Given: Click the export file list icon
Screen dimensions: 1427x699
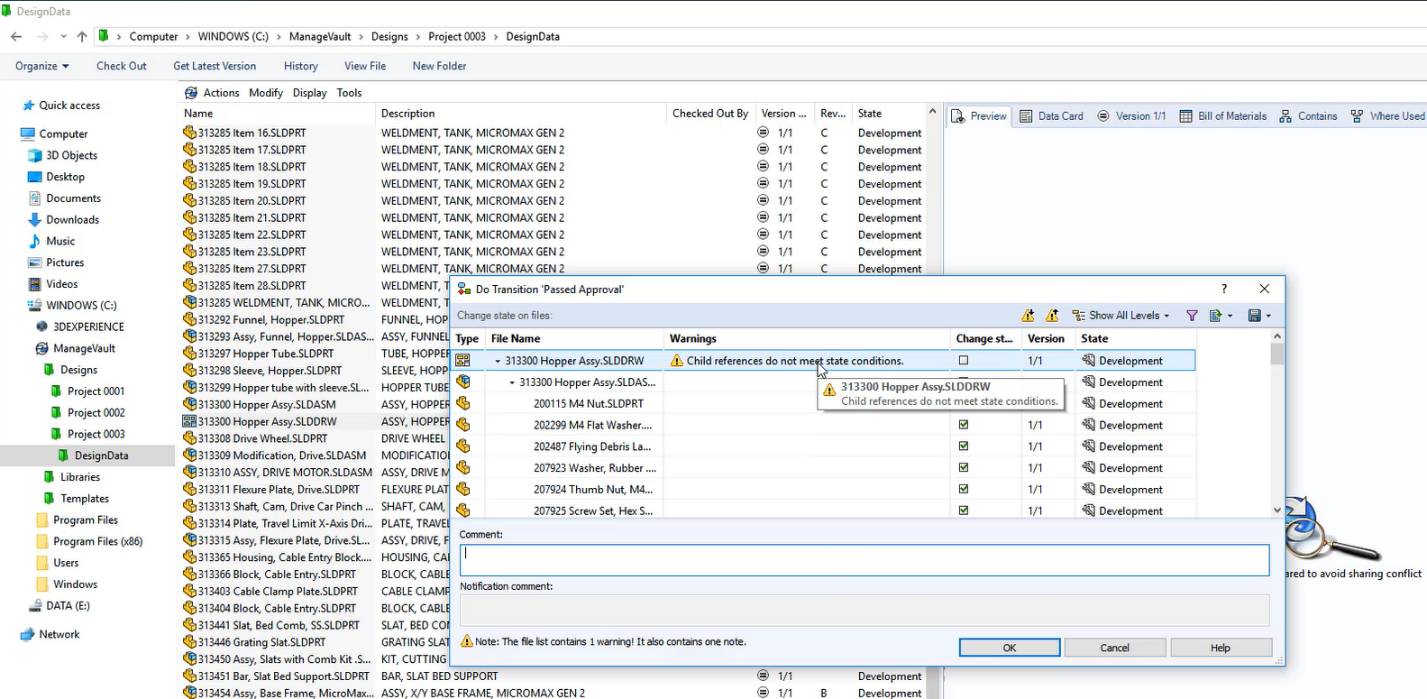Looking at the screenshot, I should pyautogui.click(x=1216, y=316).
